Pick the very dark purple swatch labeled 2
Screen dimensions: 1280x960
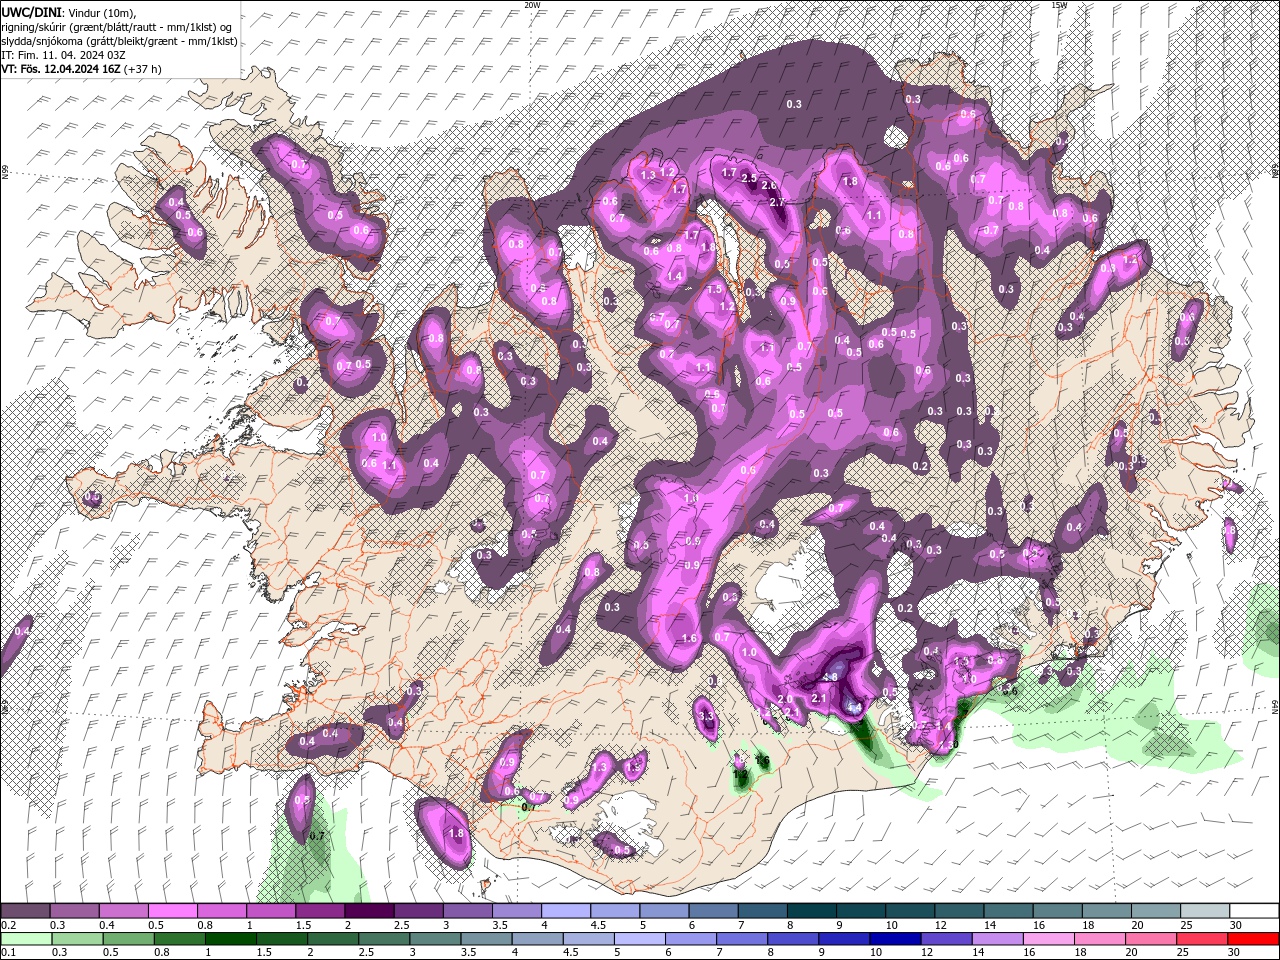368,911
